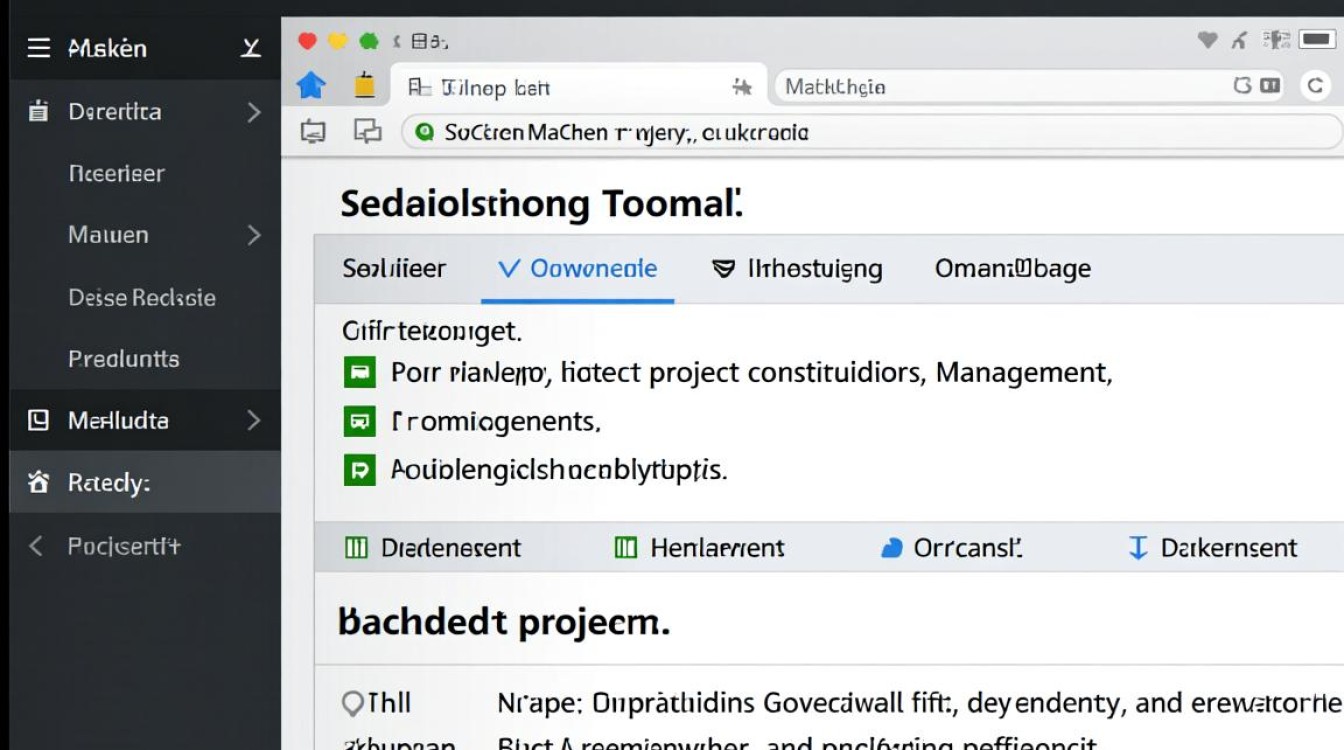This screenshot has height=750, width=1344.
Task: Click the green site icon in address bar
Action: pyautogui.click(x=424, y=132)
